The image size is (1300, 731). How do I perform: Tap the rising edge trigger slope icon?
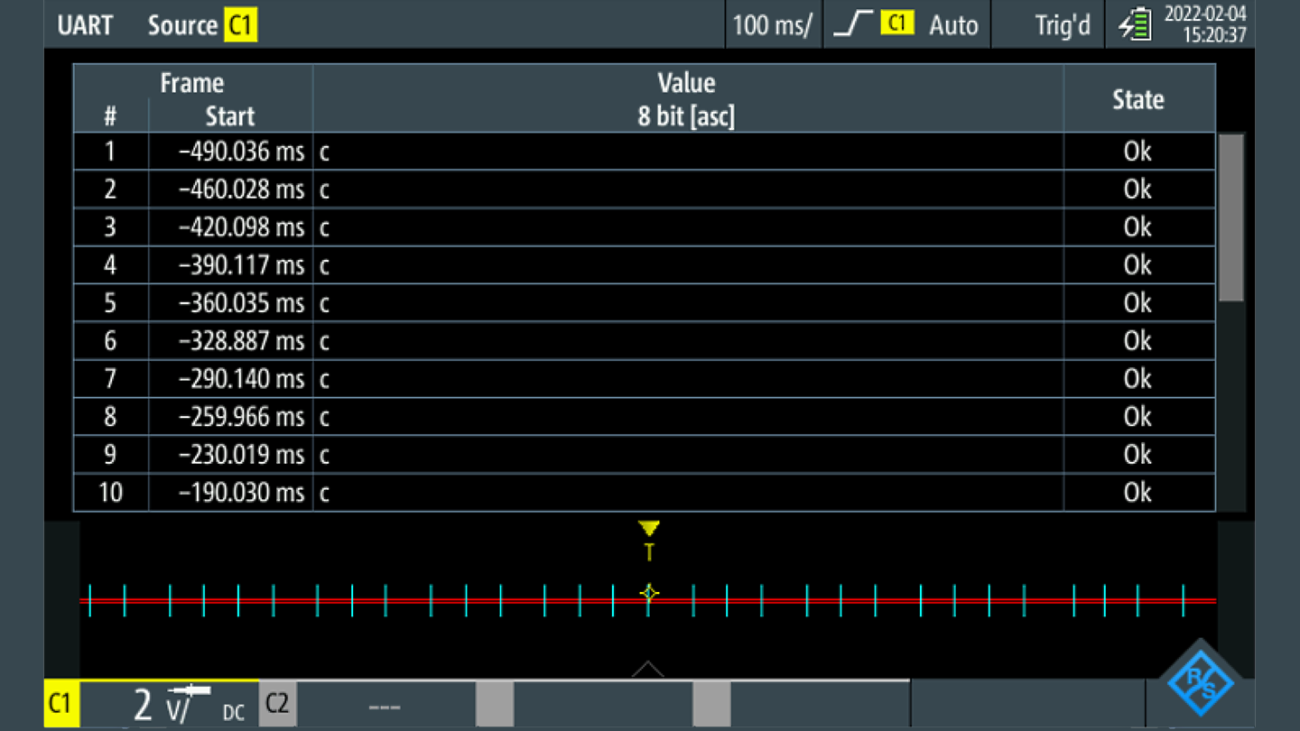point(852,25)
